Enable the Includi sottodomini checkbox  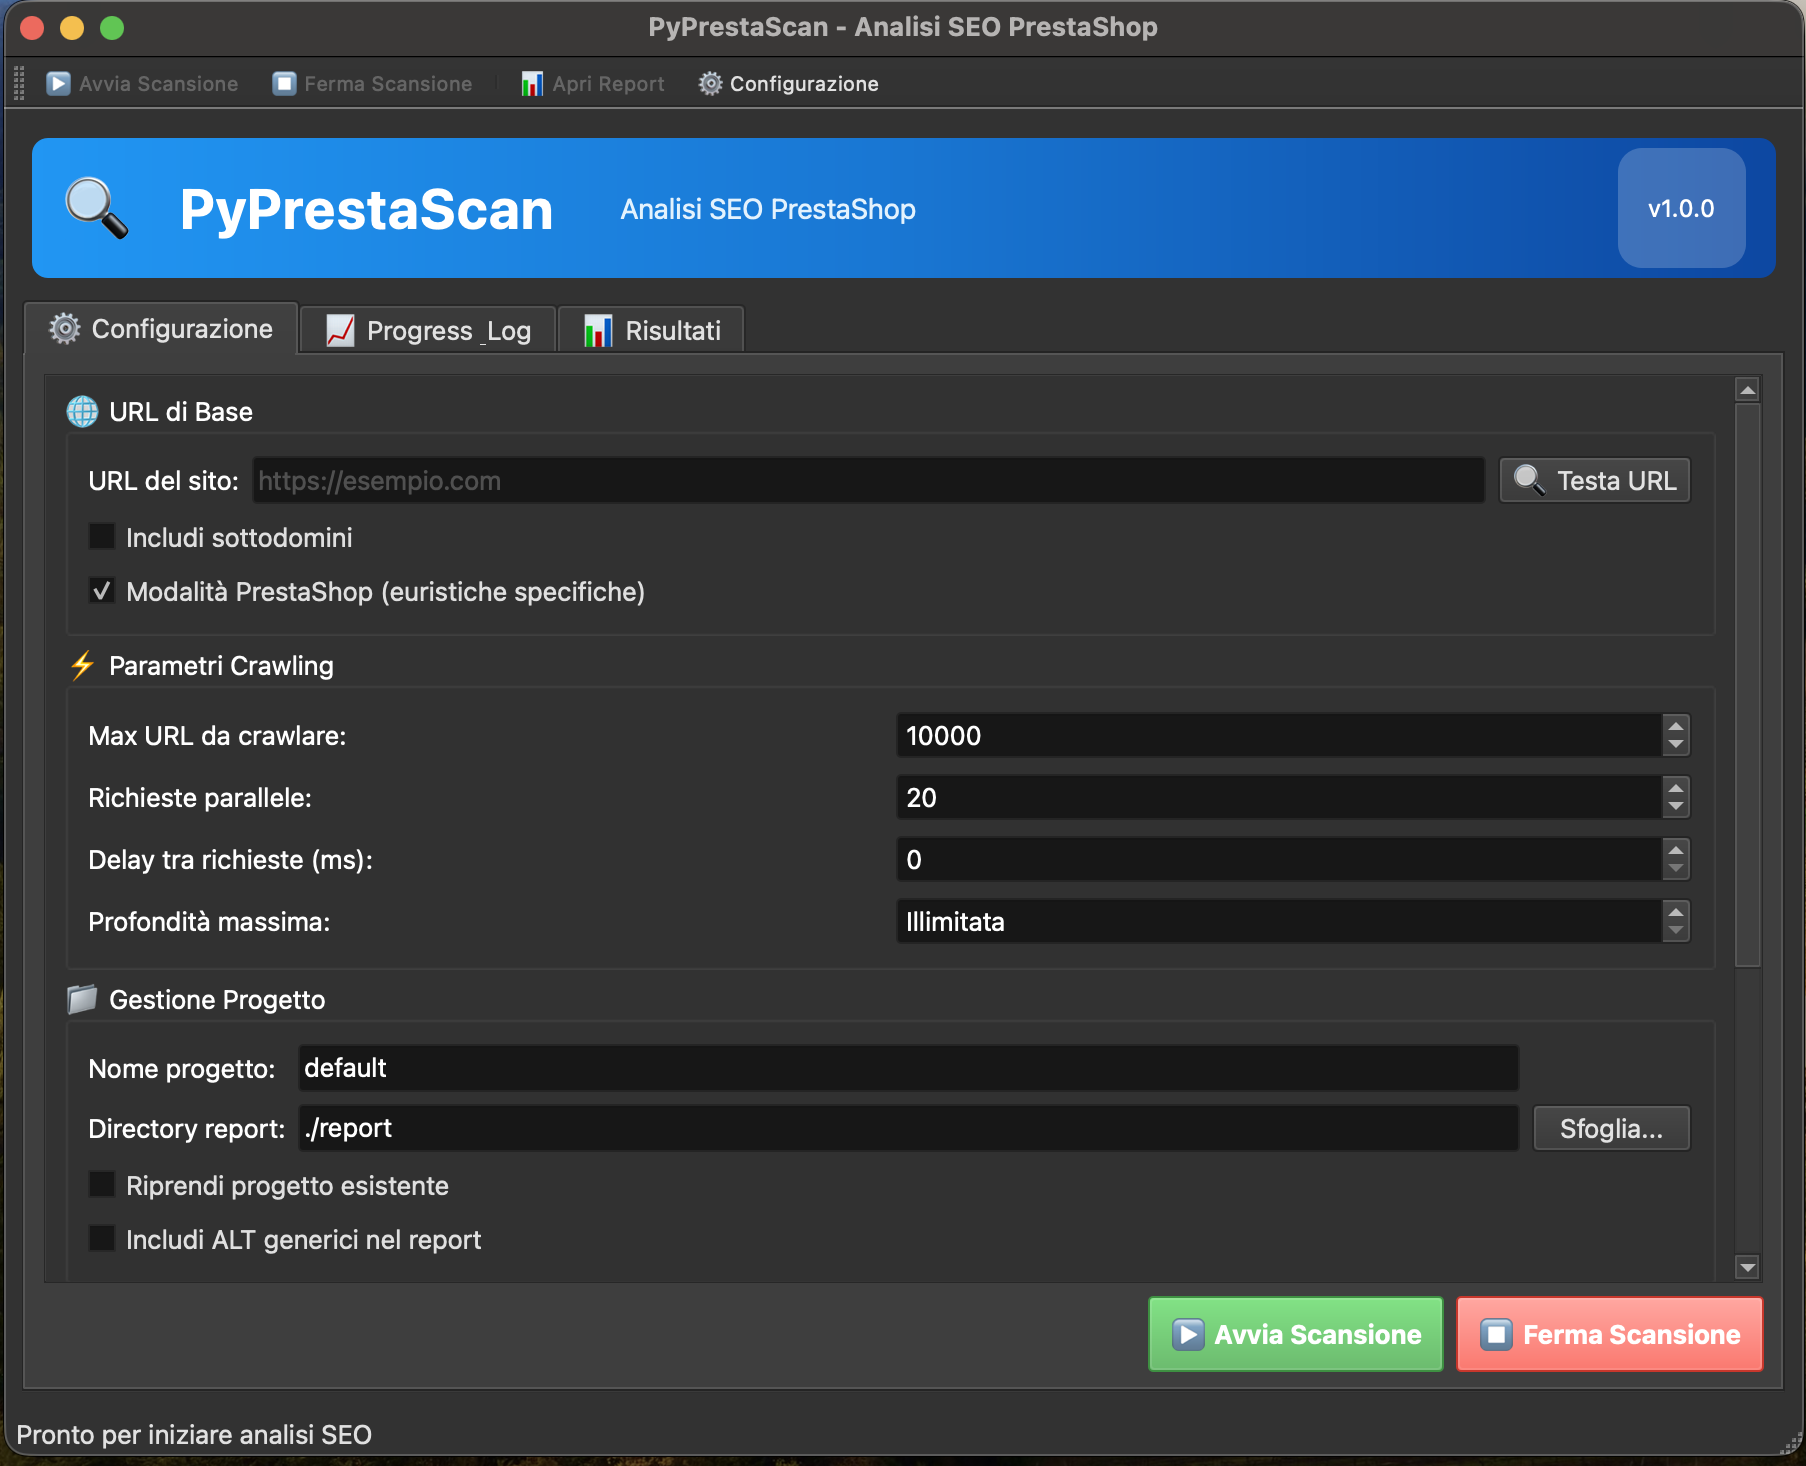pos(101,536)
